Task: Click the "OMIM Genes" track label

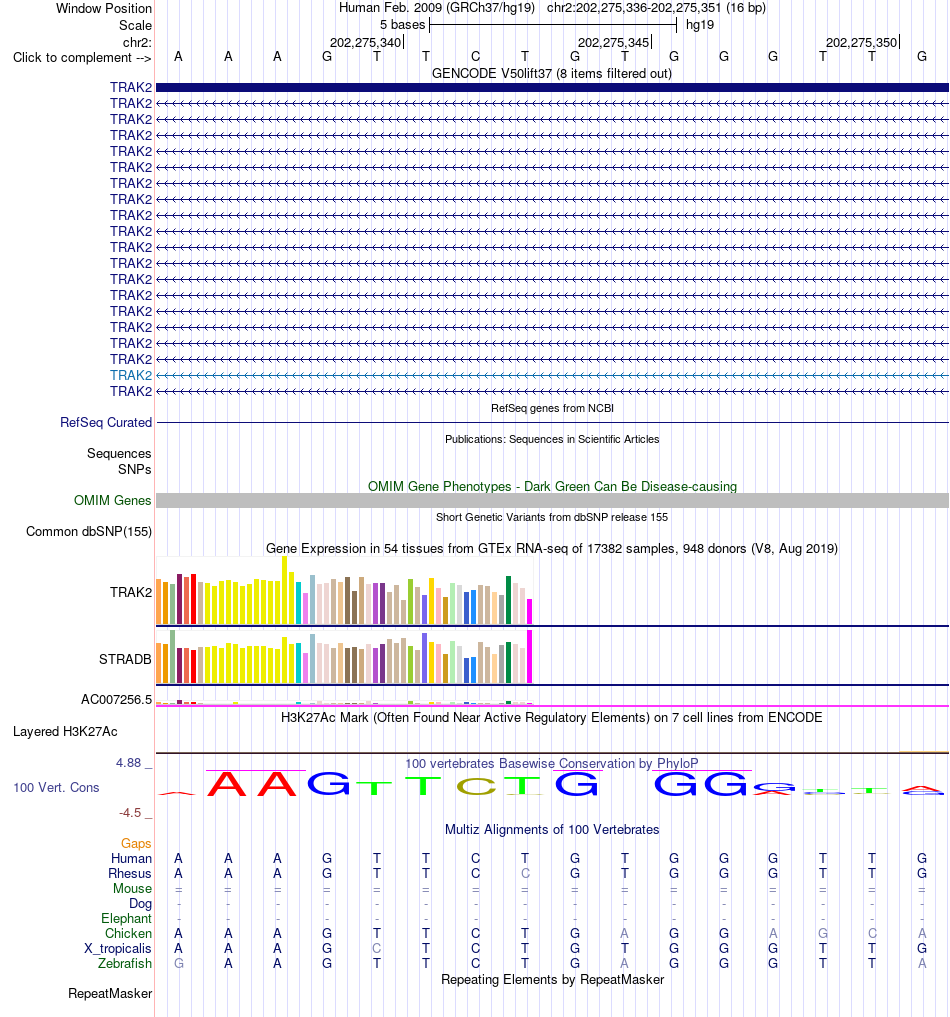Action: [x=112, y=500]
